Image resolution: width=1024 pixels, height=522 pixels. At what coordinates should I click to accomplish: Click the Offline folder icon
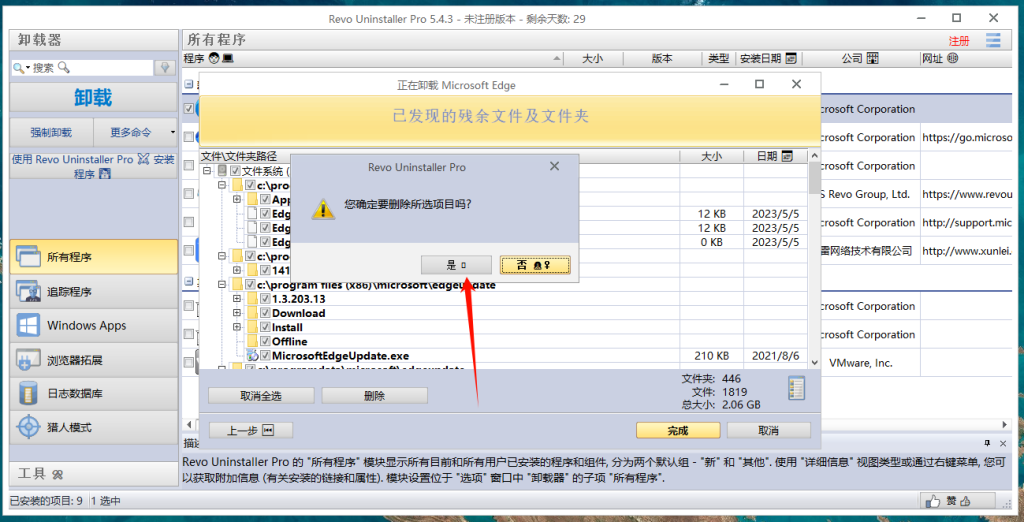point(252,342)
